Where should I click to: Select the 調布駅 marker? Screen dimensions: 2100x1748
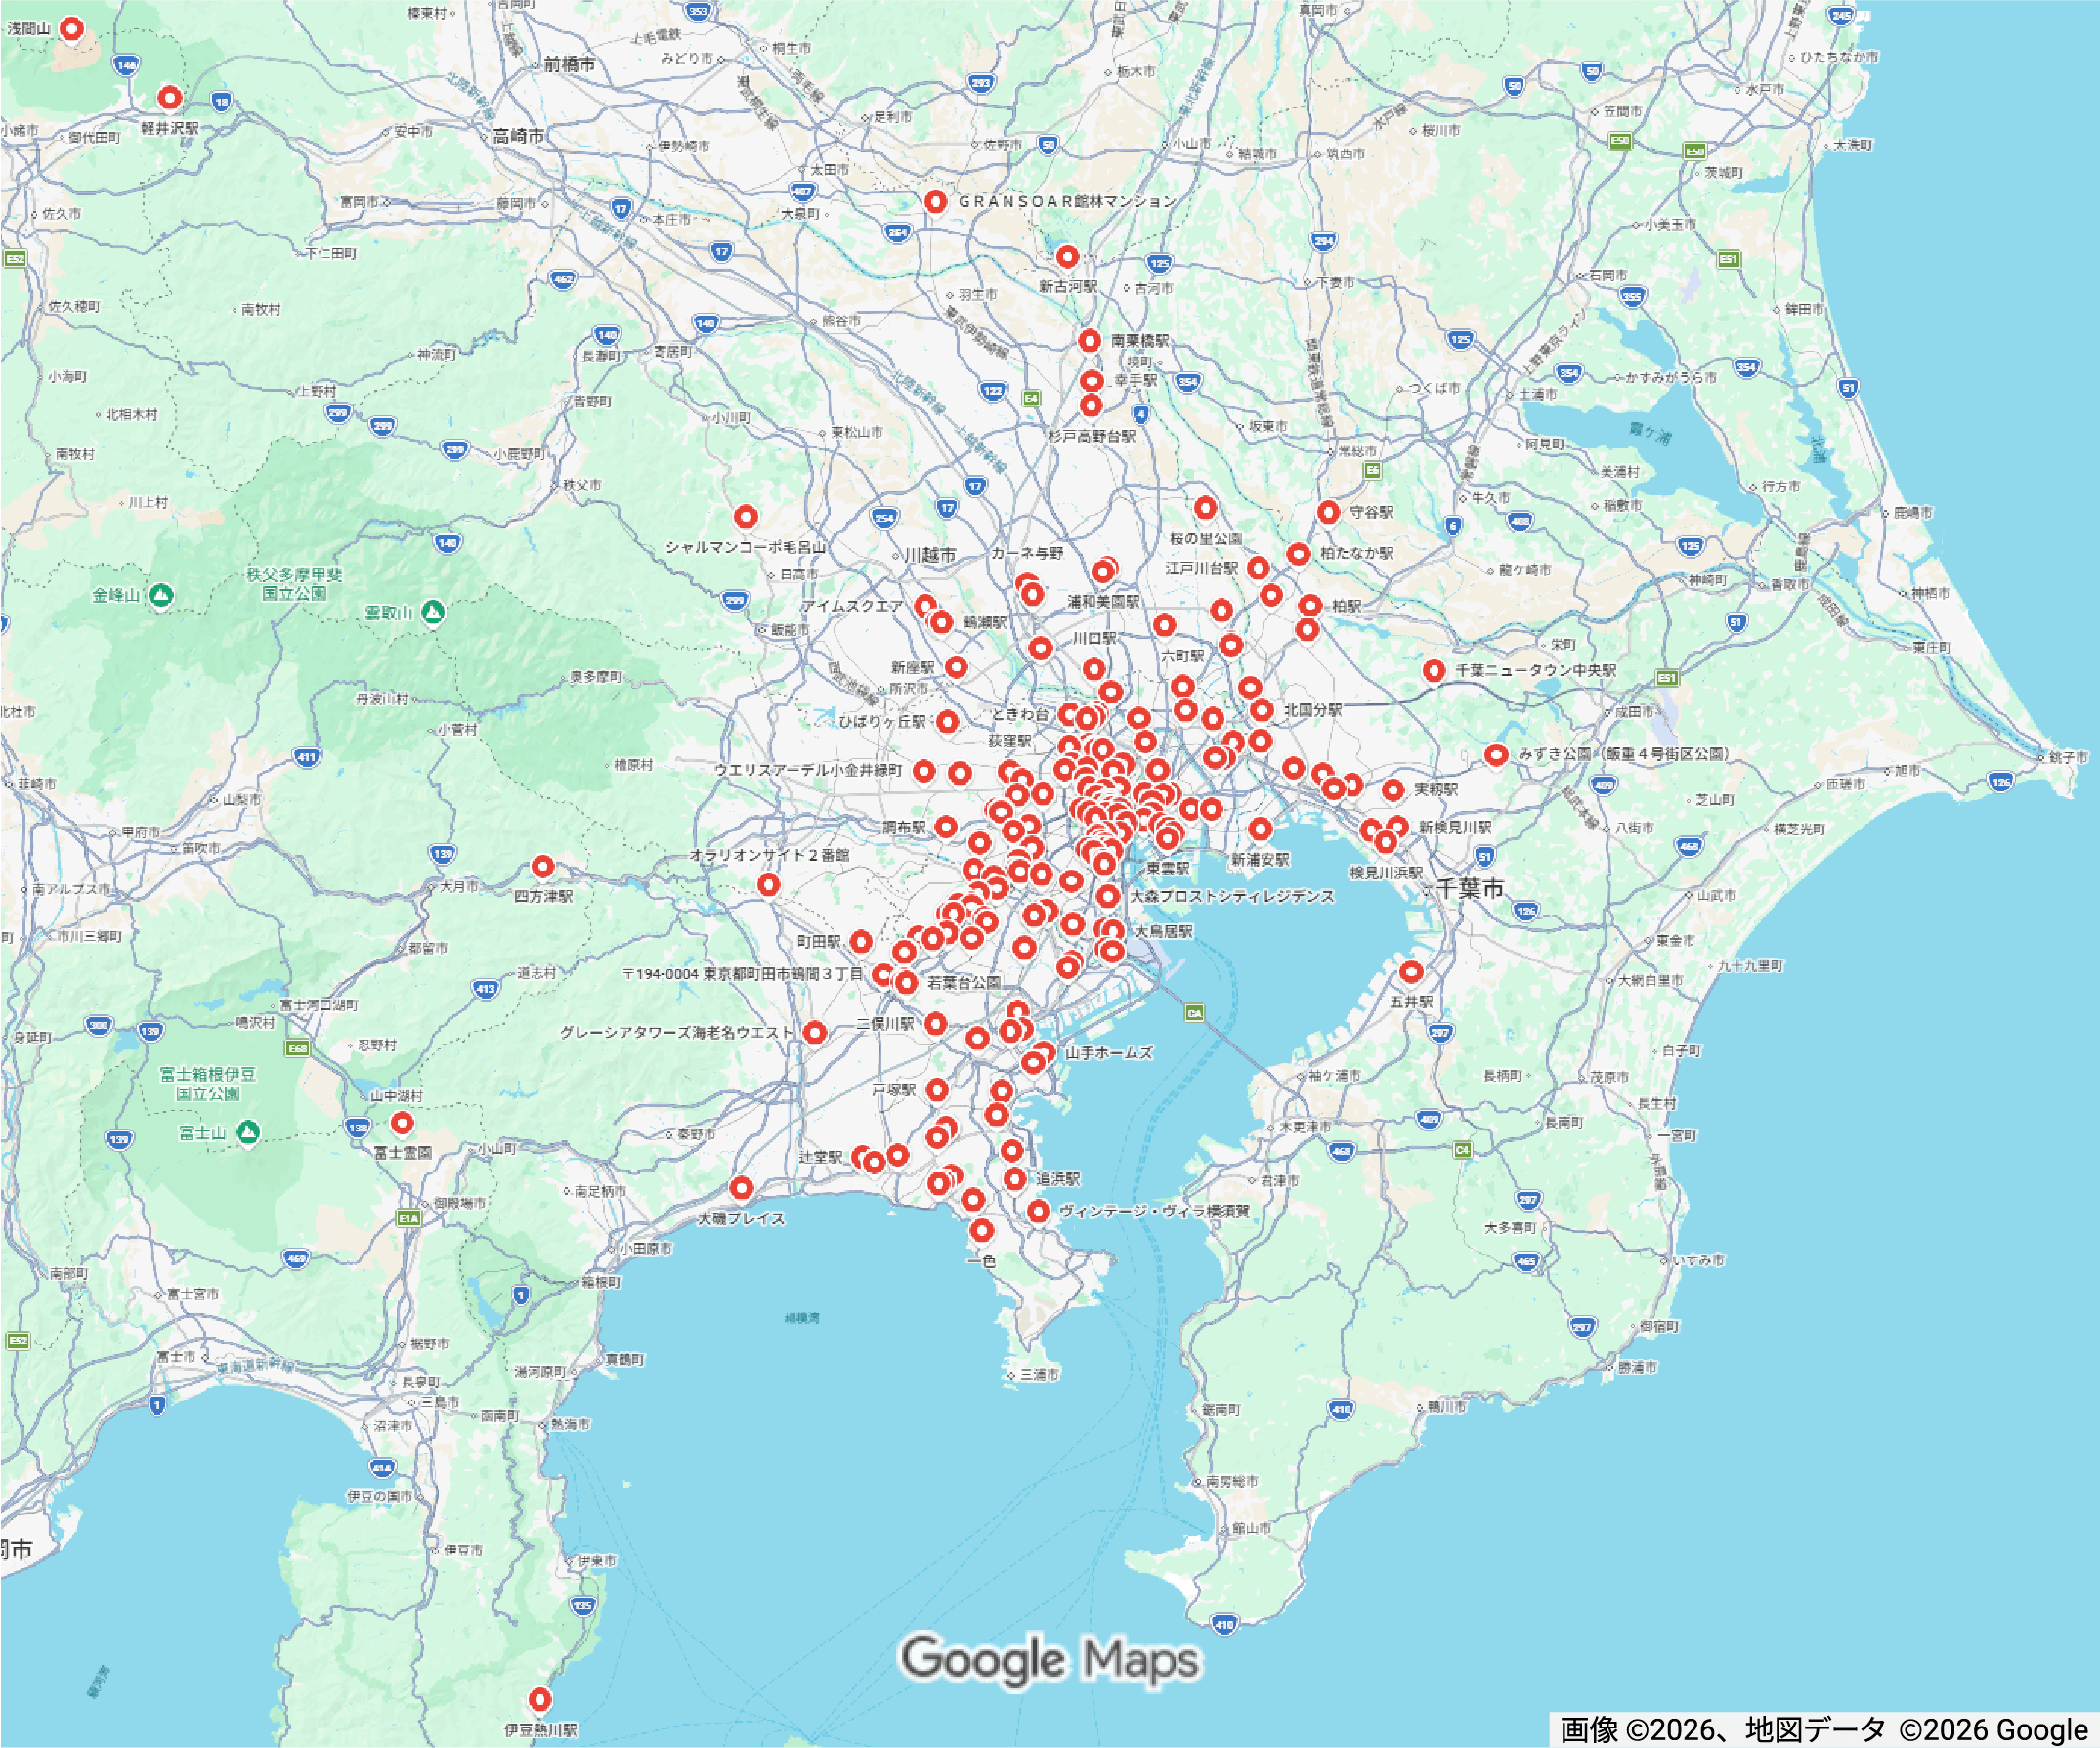click(x=946, y=826)
